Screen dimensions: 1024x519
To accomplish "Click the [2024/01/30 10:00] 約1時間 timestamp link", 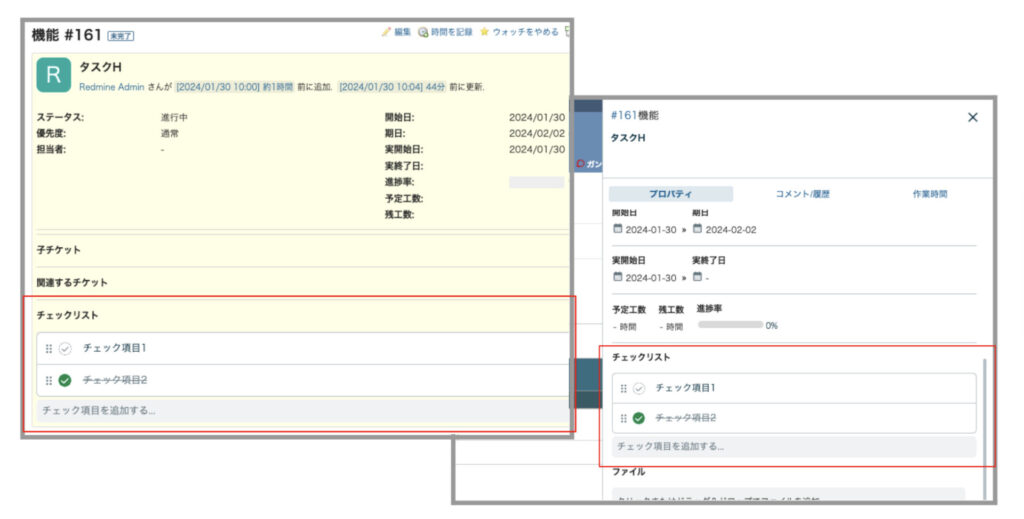I will 234,87.
